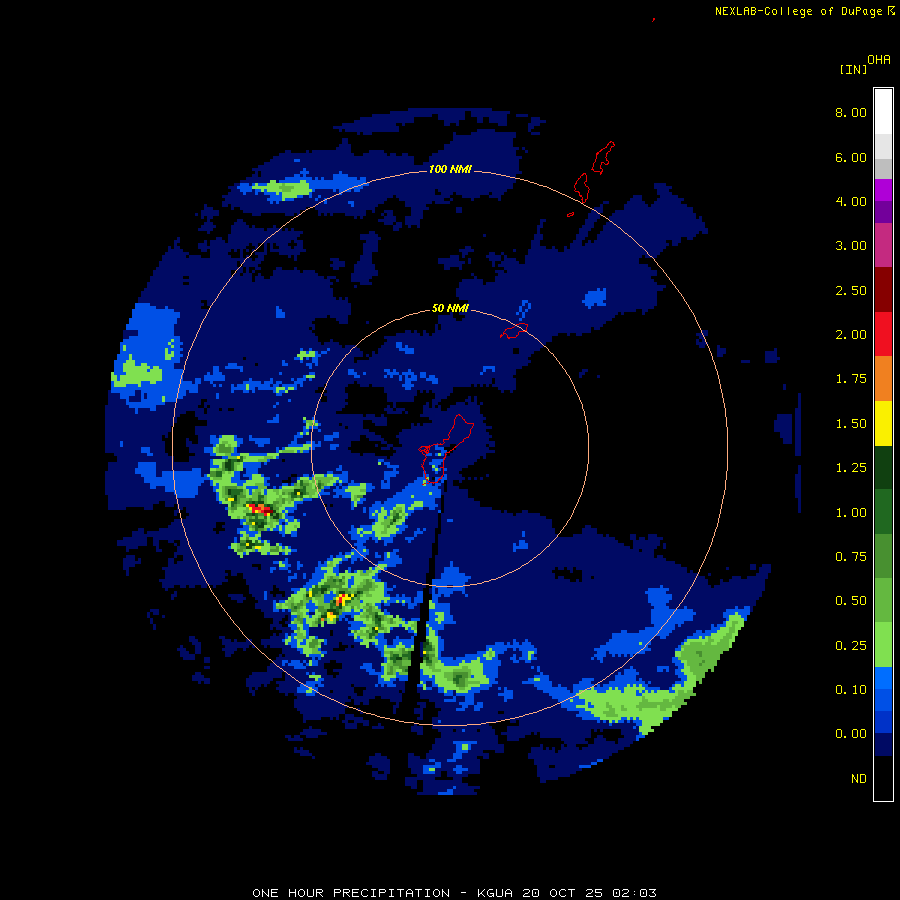This screenshot has height=900, width=900.
Task: Click the white 8.00 inch legend swatch
Action: (883, 112)
